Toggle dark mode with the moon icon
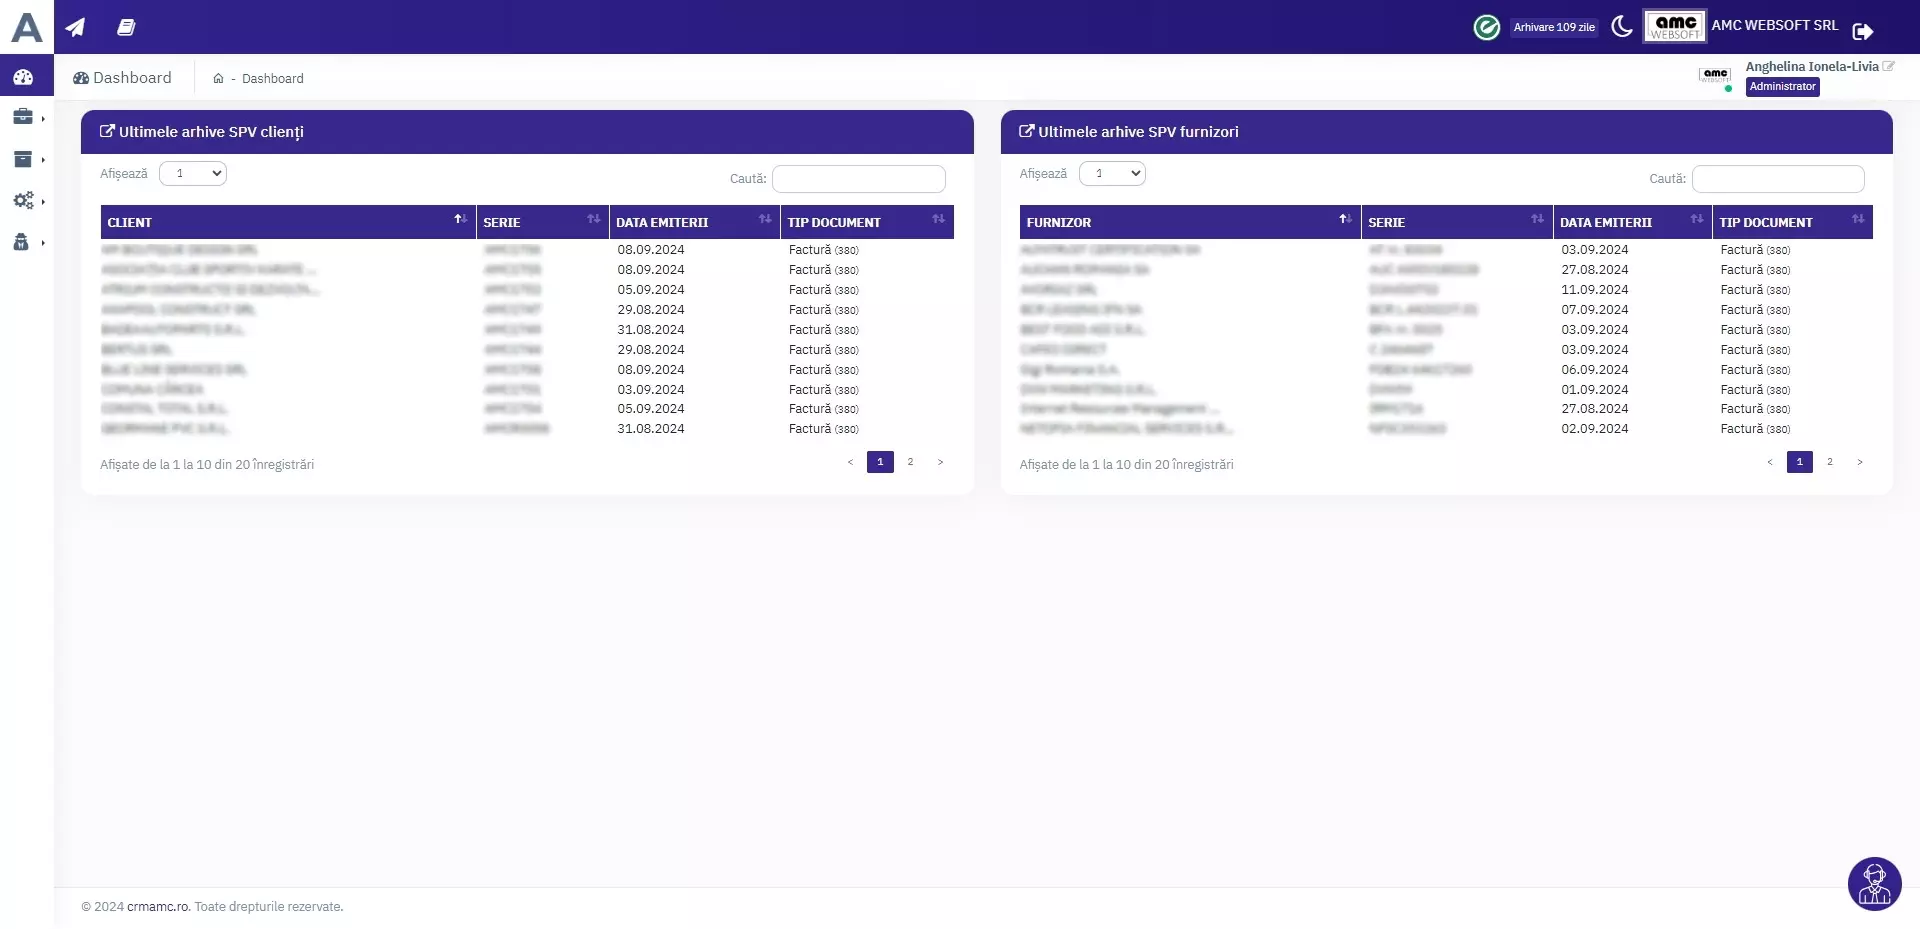The width and height of the screenshot is (1920, 929). [1622, 27]
